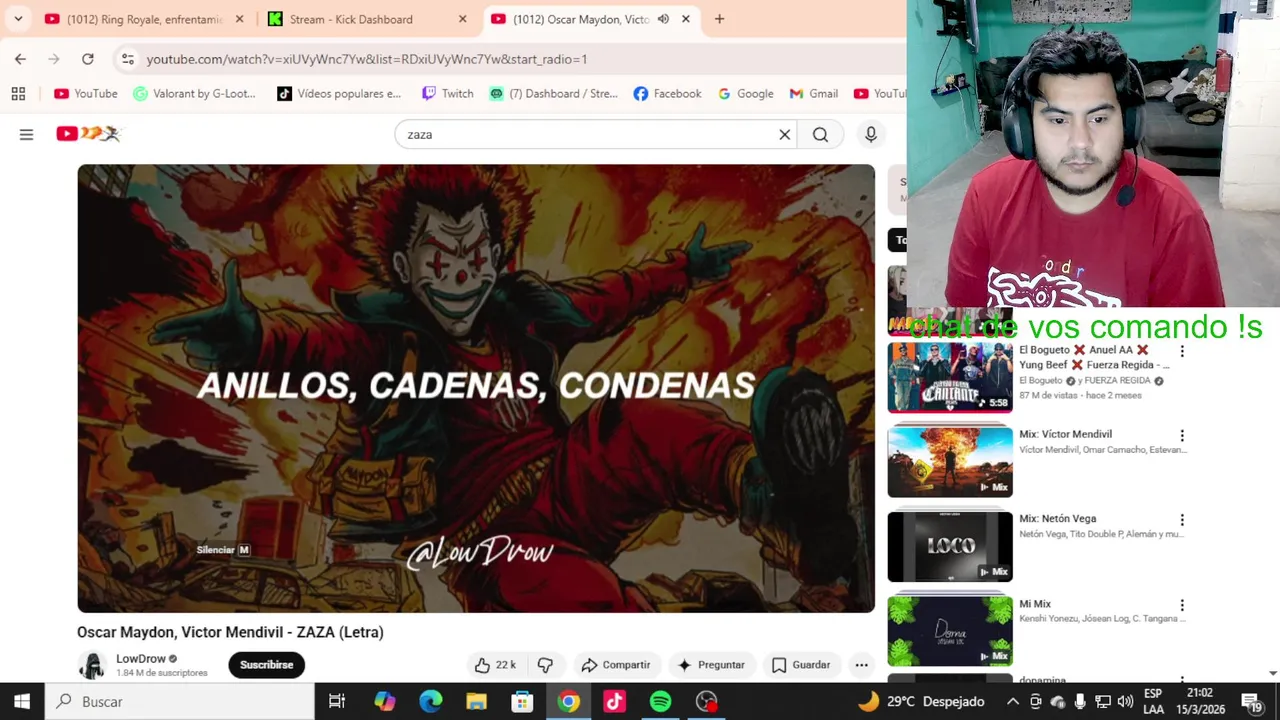Open Mix: Netón Vega thumbnail
Image resolution: width=1280 pixels, height=720 pixels.
click(950, 547)
